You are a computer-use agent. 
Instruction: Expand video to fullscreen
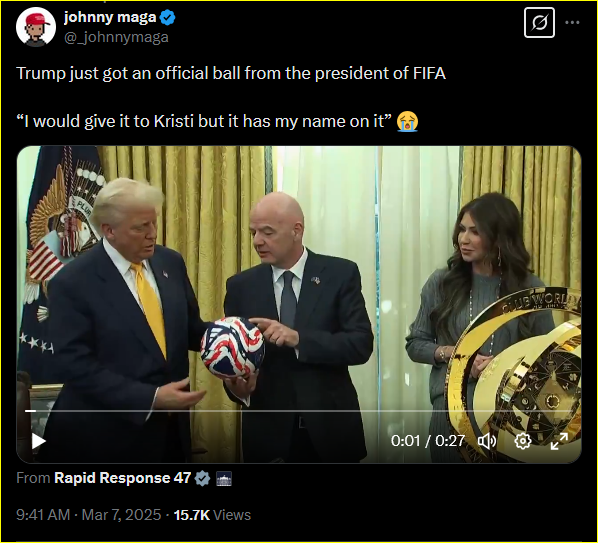(559, 441)
